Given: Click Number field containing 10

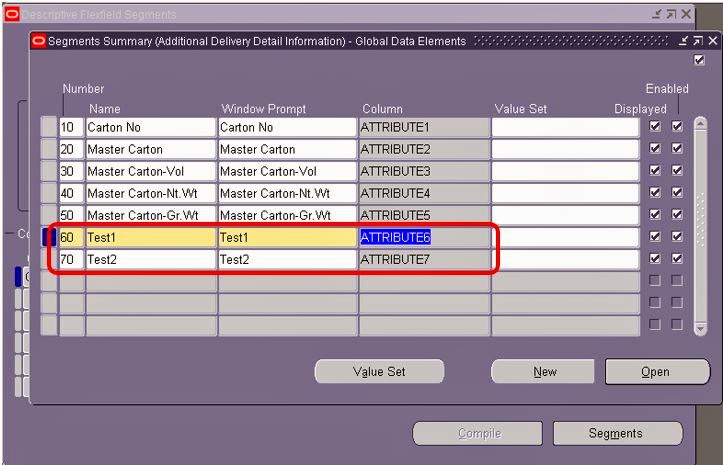Looking at the screenshot, I should [71, 127].
